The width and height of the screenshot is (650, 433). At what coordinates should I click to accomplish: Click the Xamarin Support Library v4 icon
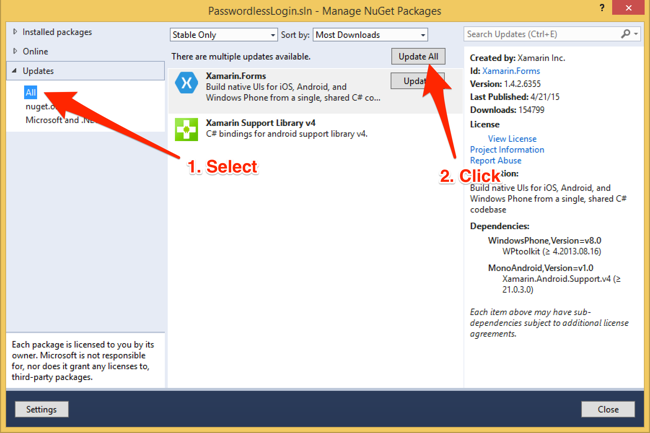tap(186, 128)
